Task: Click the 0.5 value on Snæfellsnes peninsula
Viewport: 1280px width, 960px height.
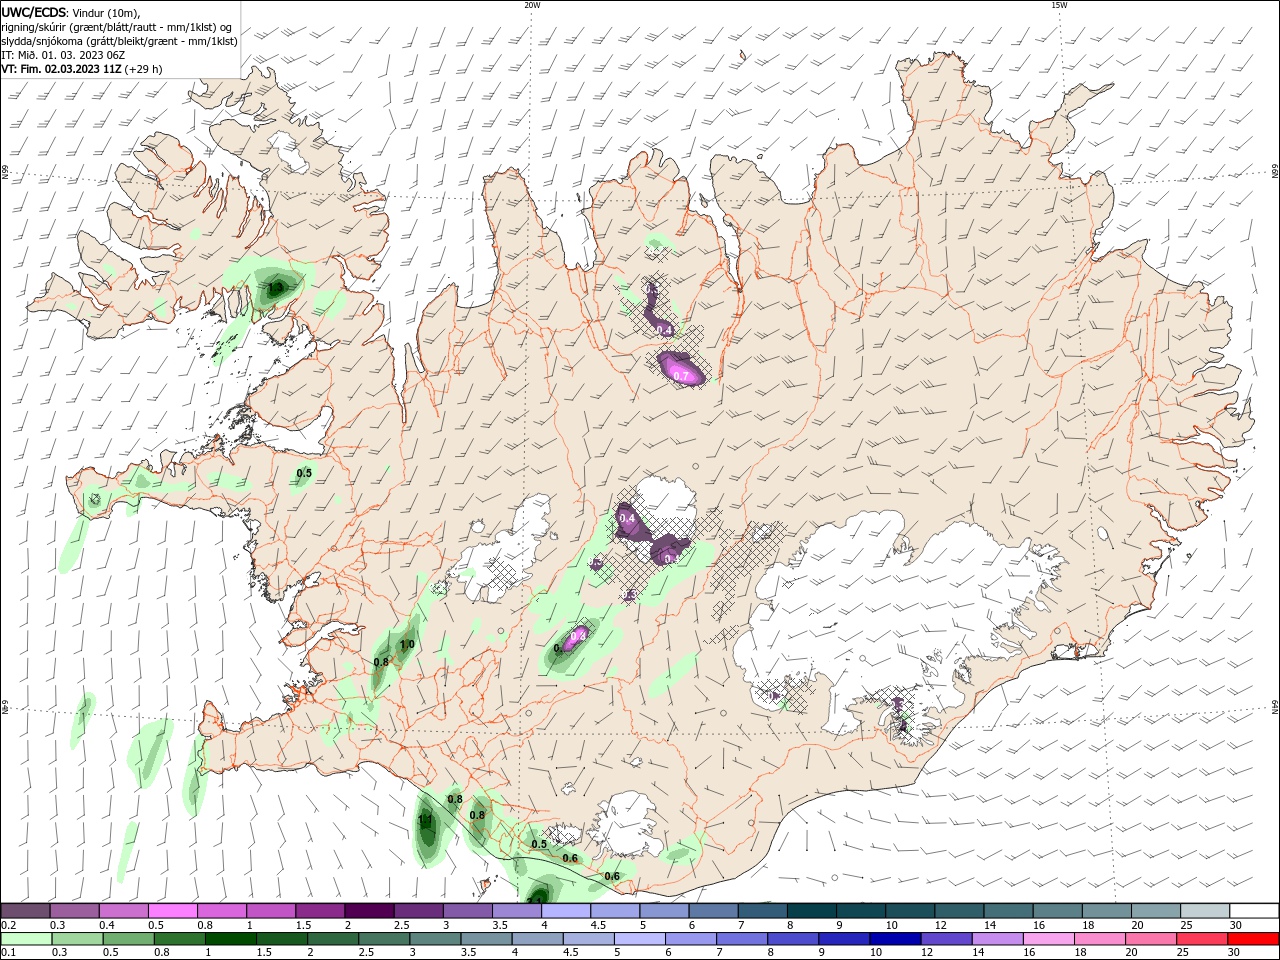Action: pyautogui.click(x=304, y=473)
